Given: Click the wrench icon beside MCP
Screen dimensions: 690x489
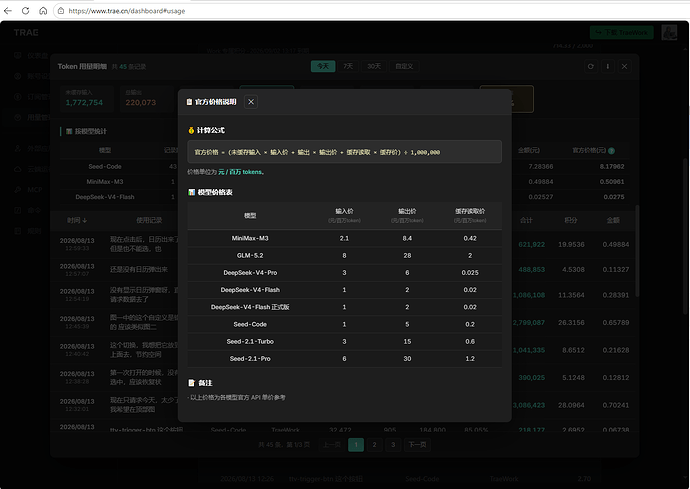Looking at the screenshot, I should (18, 190).
